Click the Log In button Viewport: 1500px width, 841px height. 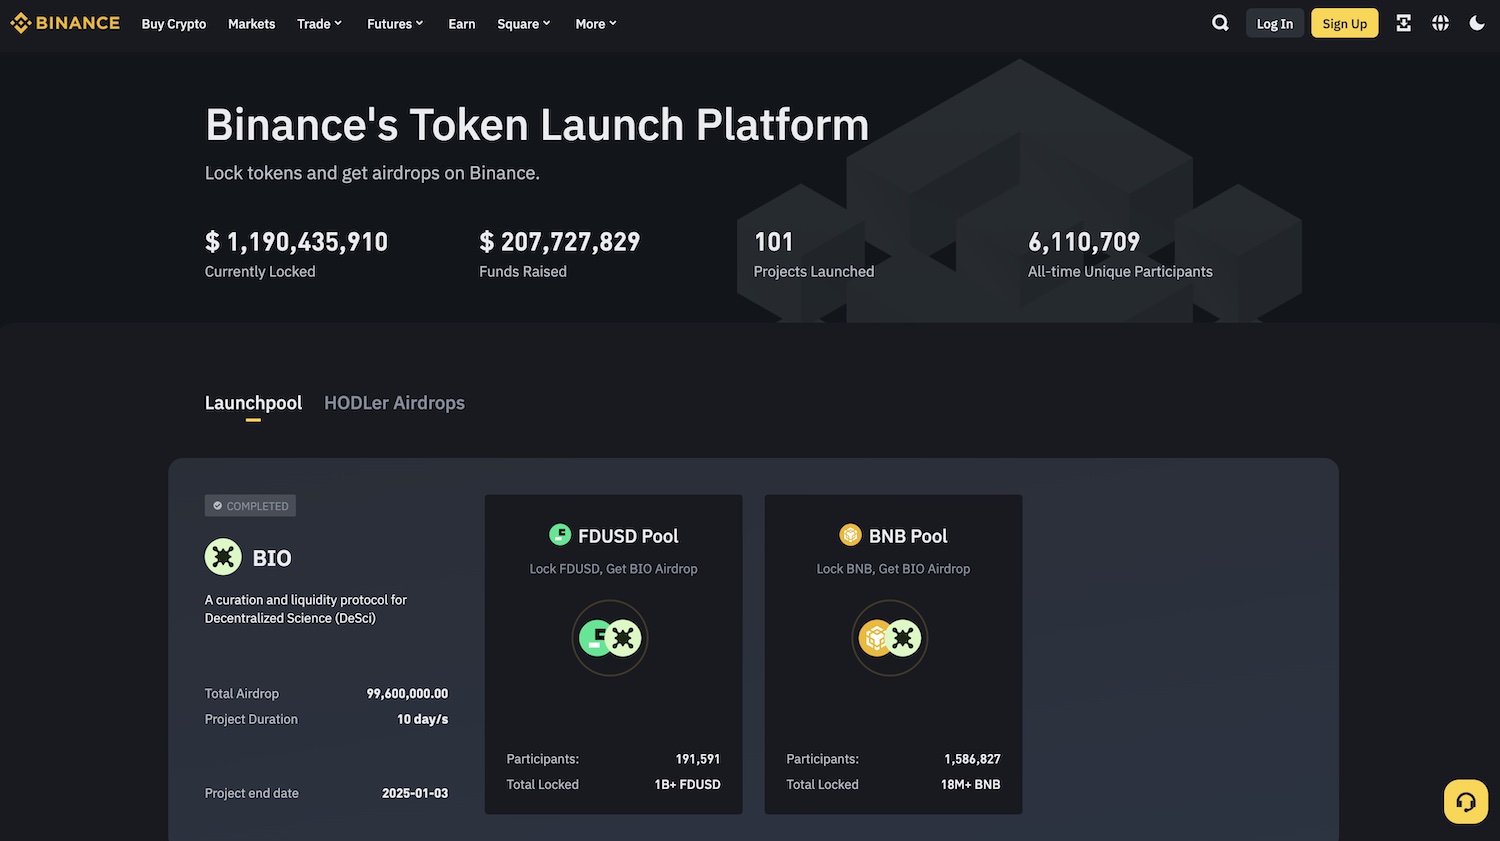(1274, 22)
